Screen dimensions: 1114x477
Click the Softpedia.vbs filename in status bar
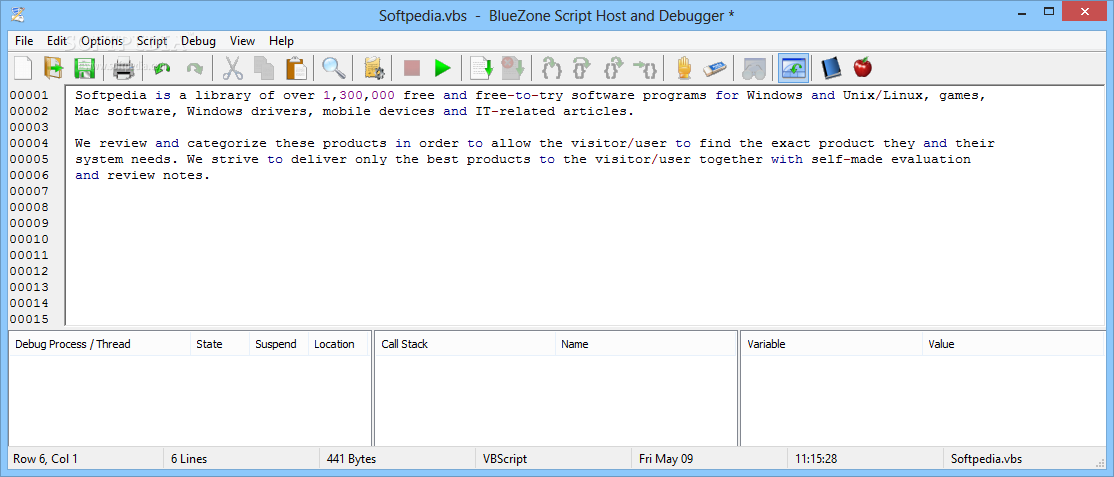988,459
